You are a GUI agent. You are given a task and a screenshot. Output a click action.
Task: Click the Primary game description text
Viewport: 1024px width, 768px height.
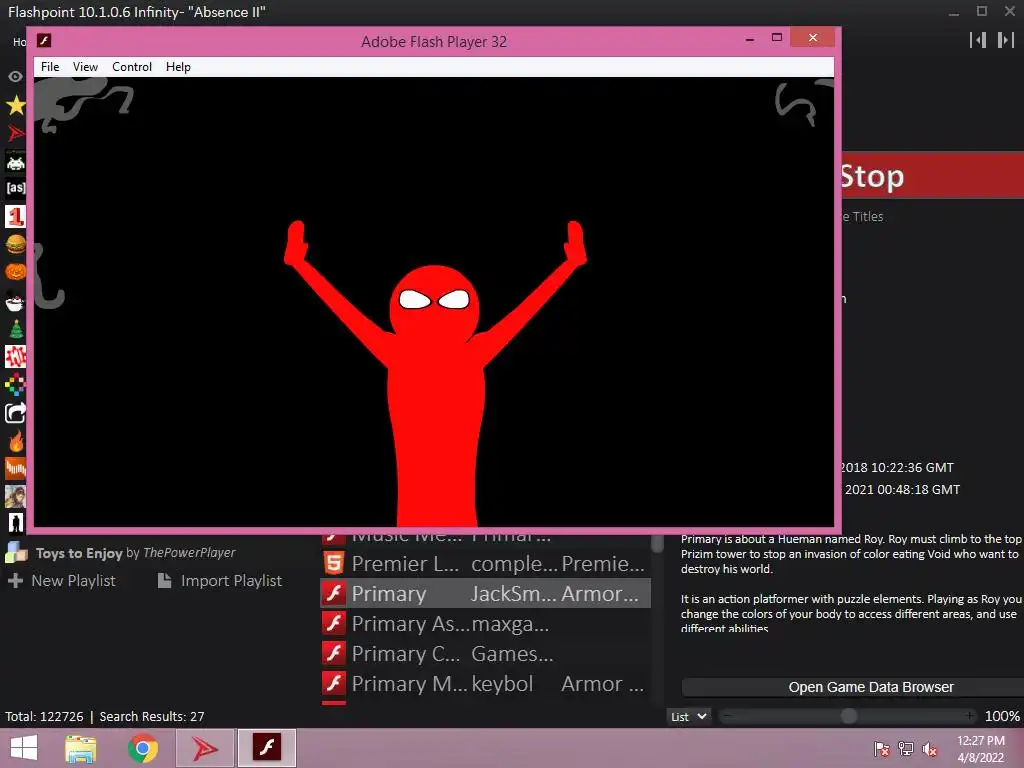coord(852,583)
